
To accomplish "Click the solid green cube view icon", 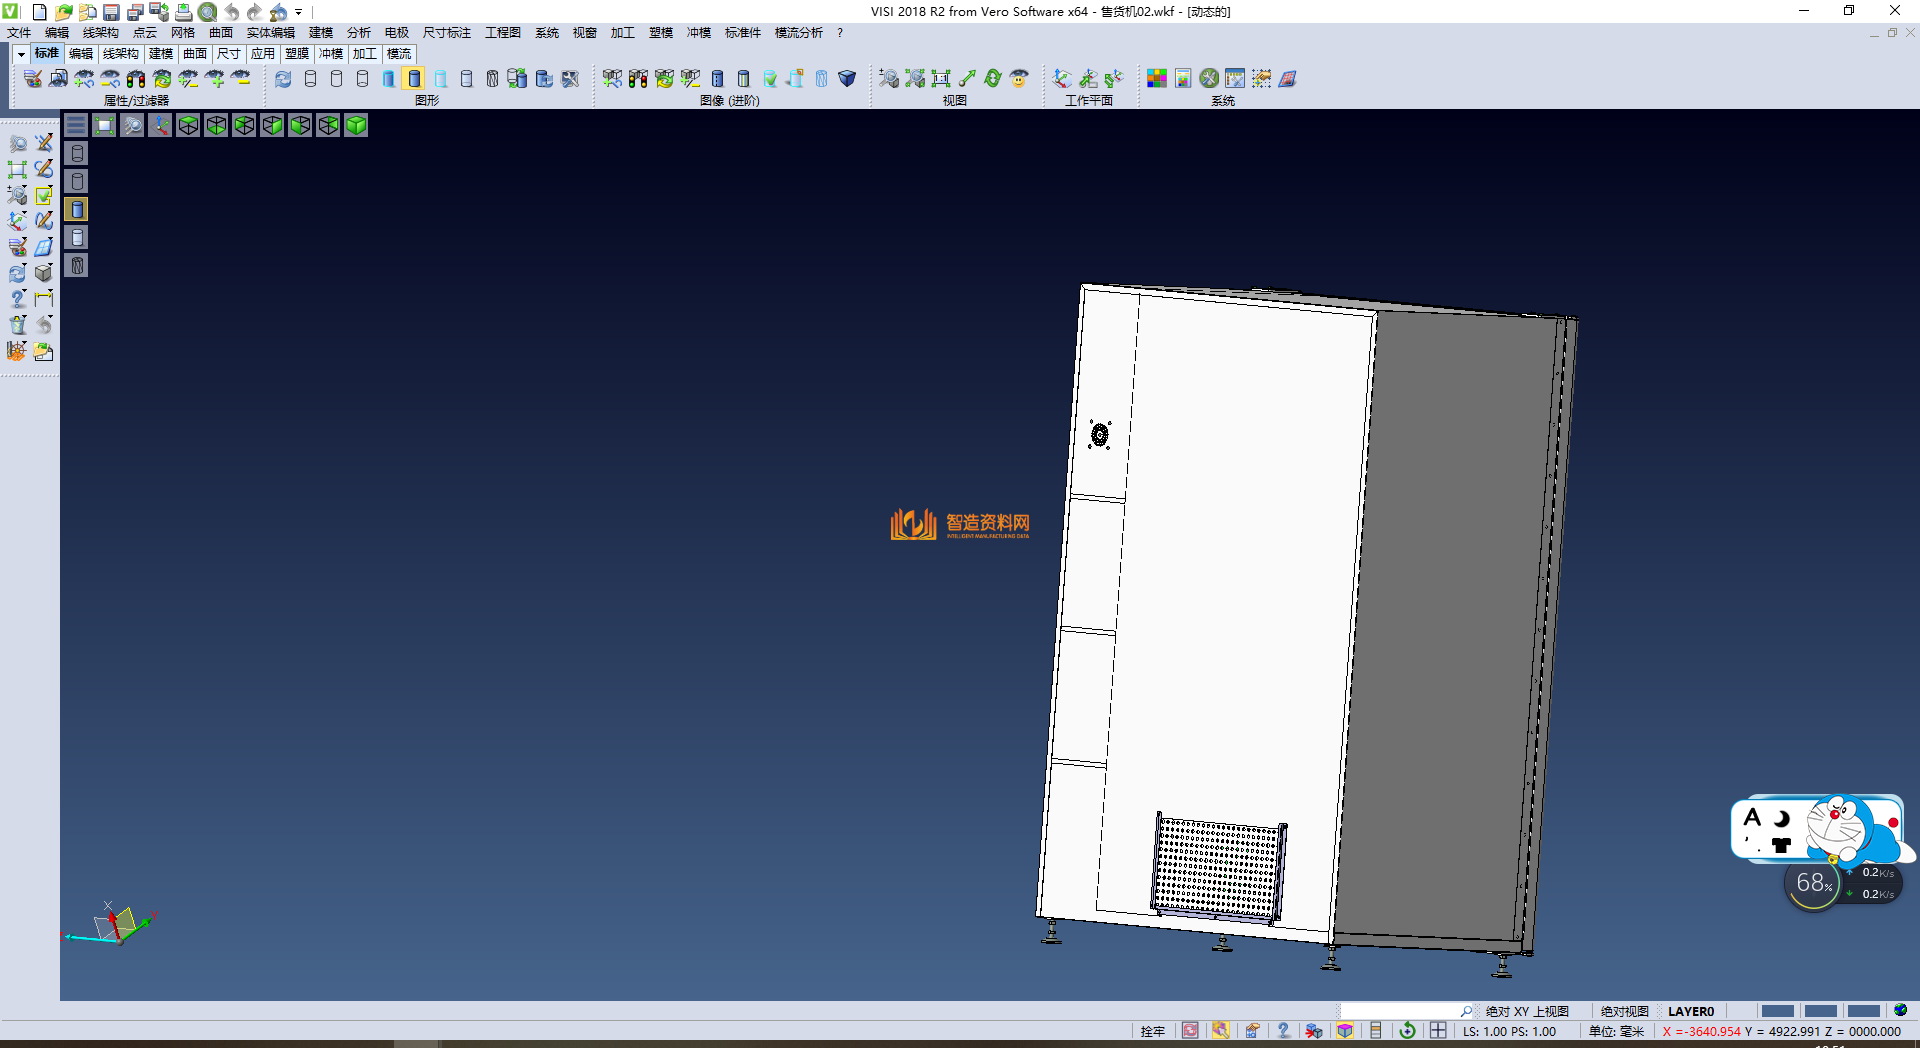I will [356, 125].
